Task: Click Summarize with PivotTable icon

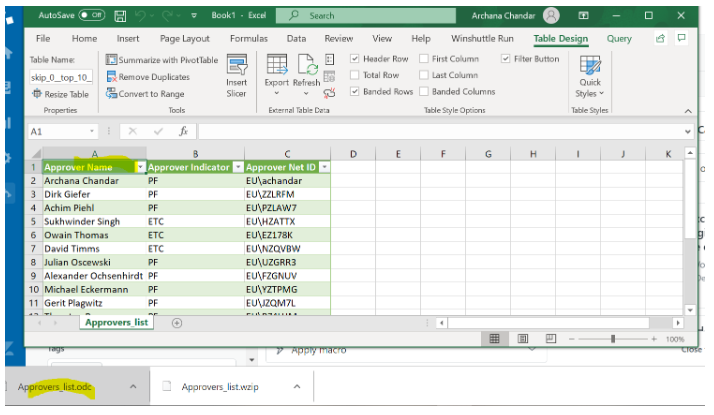Action: point(112,60)
